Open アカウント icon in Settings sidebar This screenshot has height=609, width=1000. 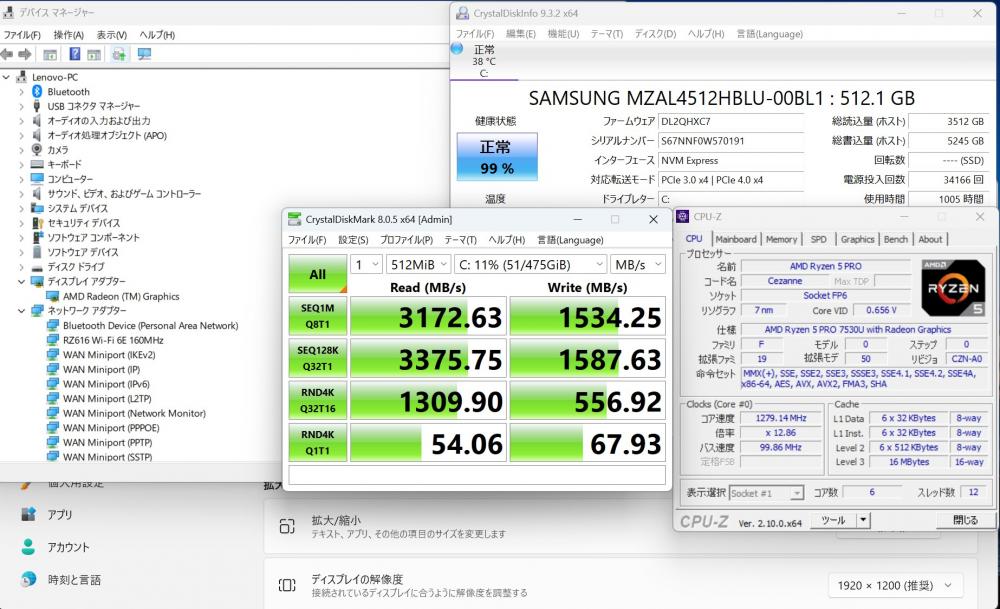tap(28, 547)
